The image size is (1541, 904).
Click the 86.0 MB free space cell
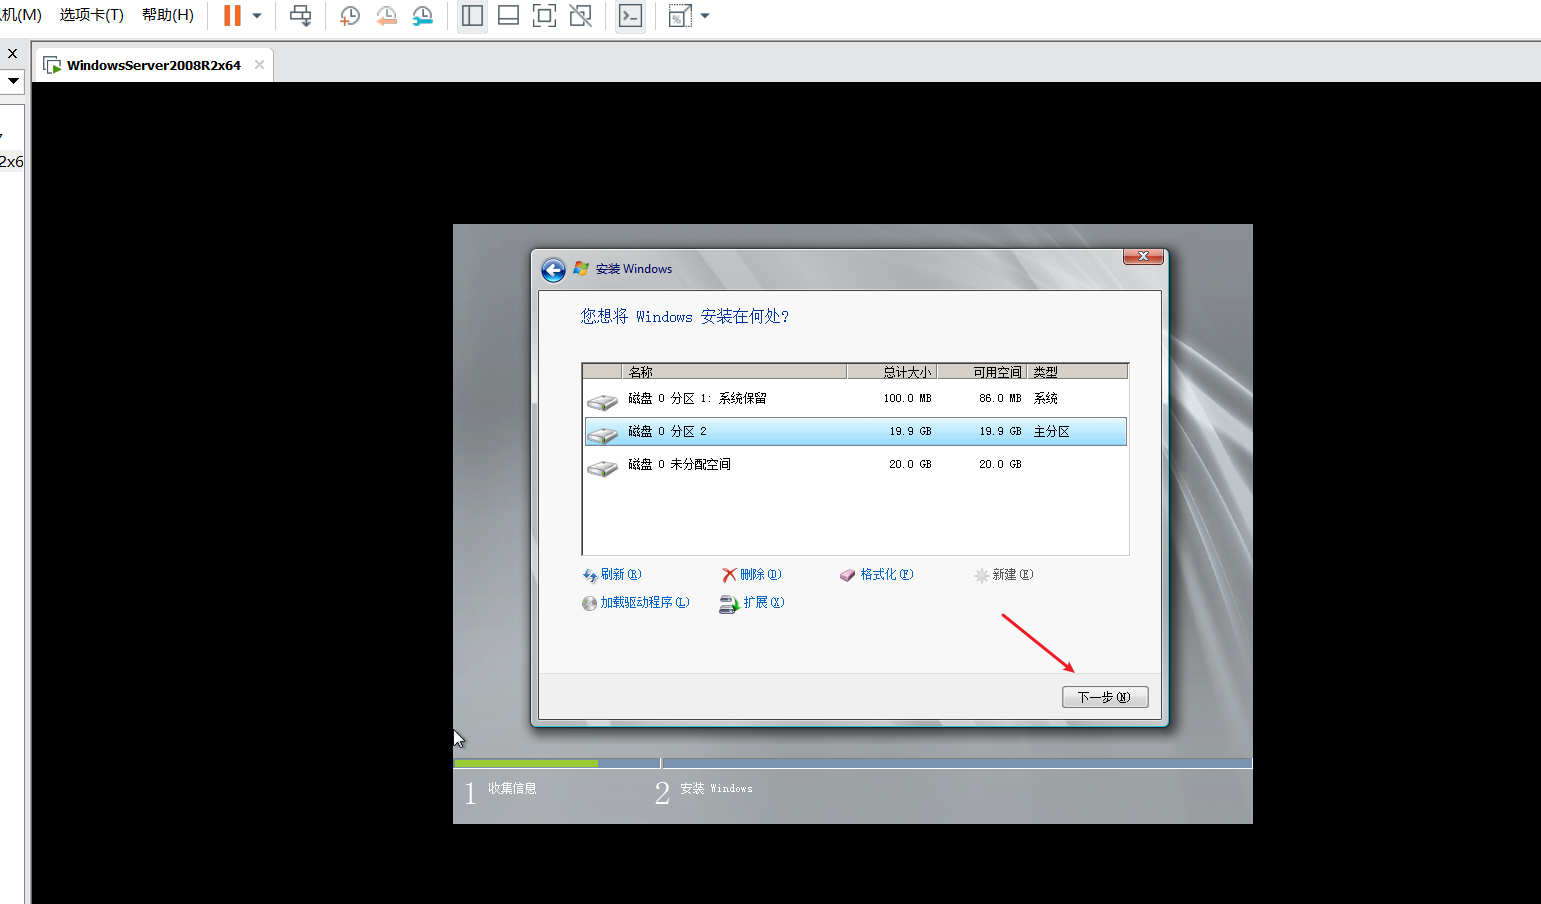[1000, 398]
